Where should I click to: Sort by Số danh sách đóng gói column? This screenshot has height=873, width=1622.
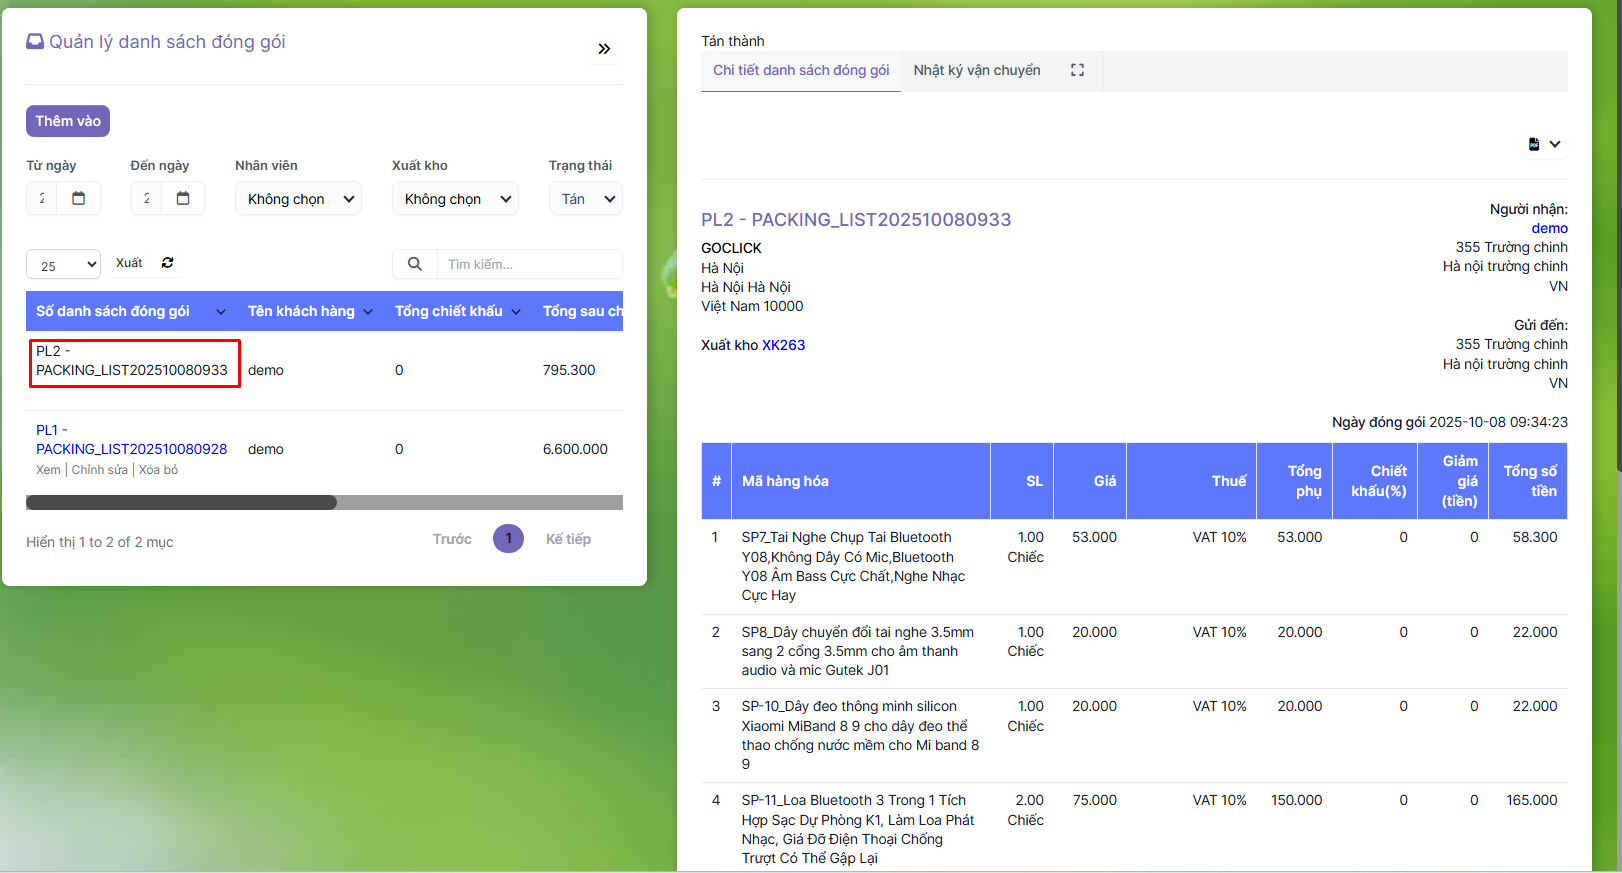tap(130, 311)
